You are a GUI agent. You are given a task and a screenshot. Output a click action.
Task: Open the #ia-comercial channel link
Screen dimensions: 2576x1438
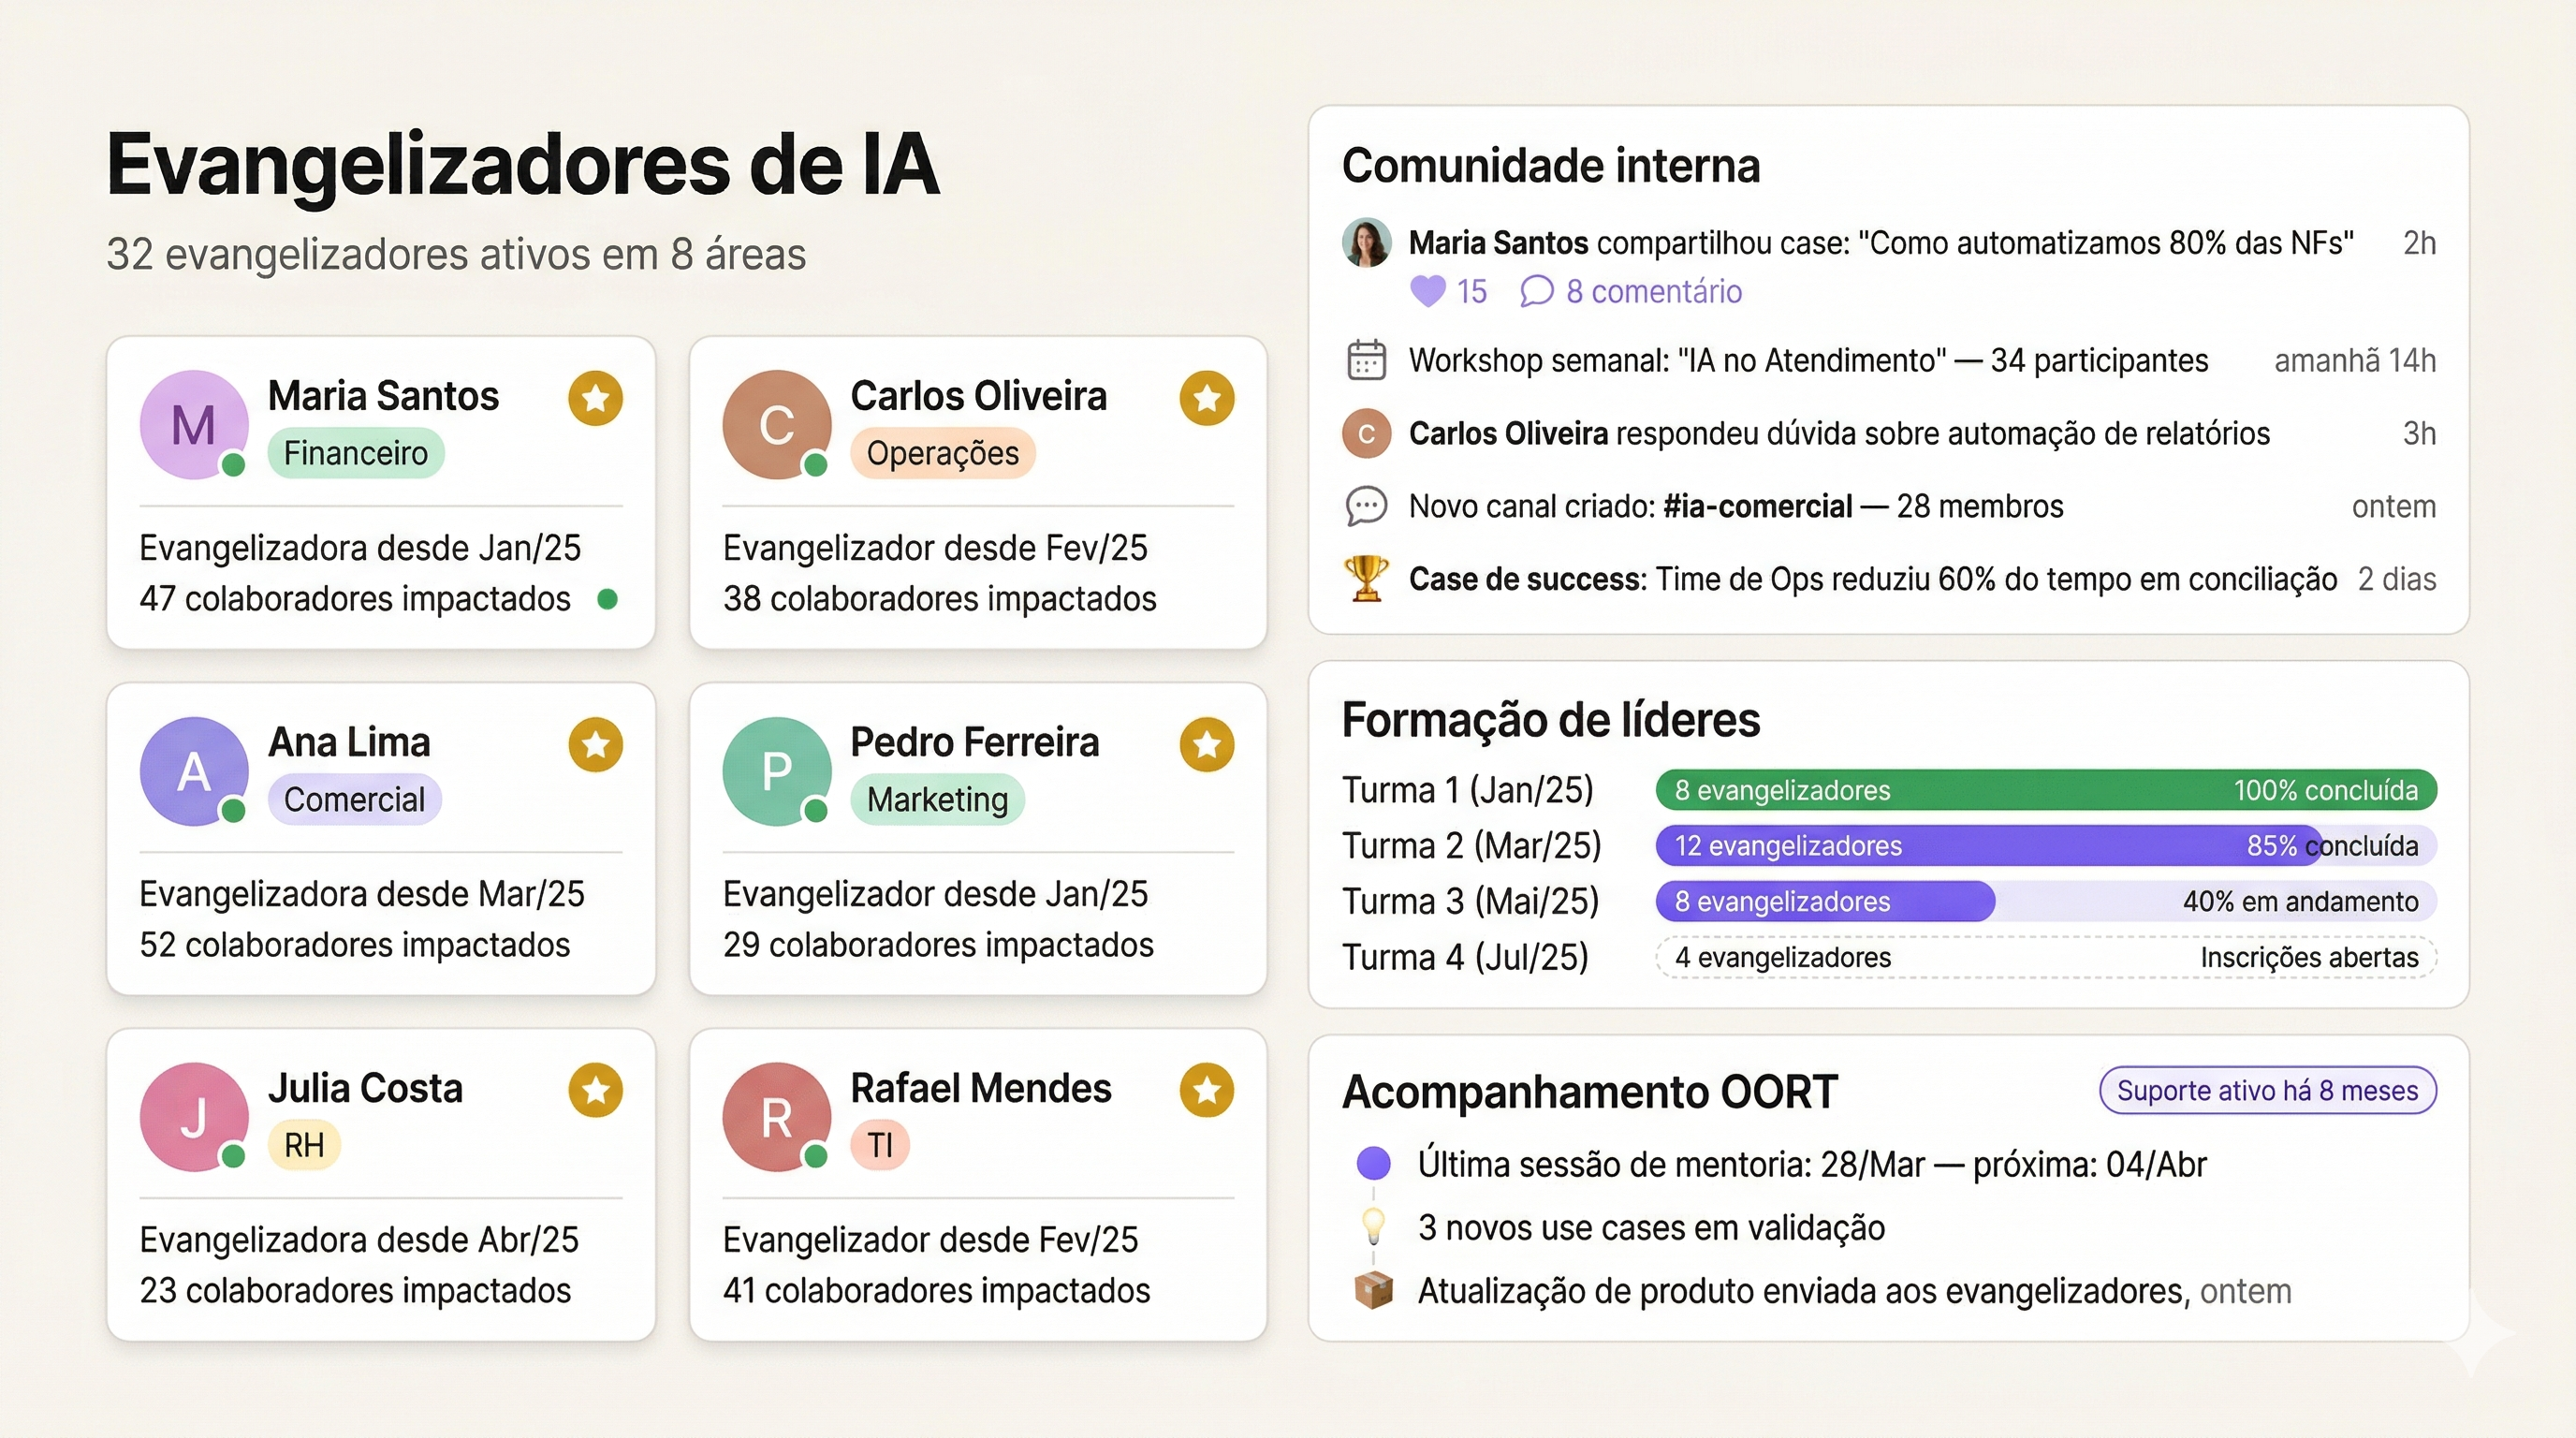pos(1761,506)
